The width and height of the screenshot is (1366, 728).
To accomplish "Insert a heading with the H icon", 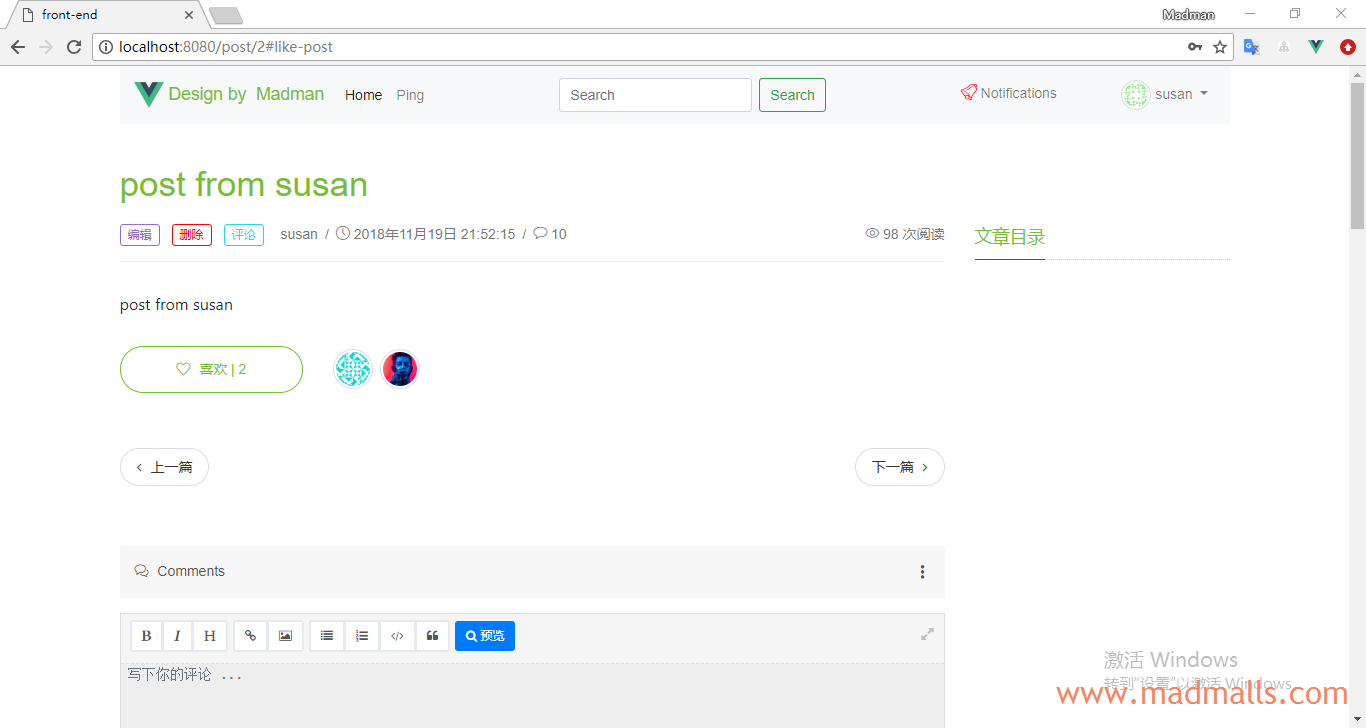I will tap(209, 636).
